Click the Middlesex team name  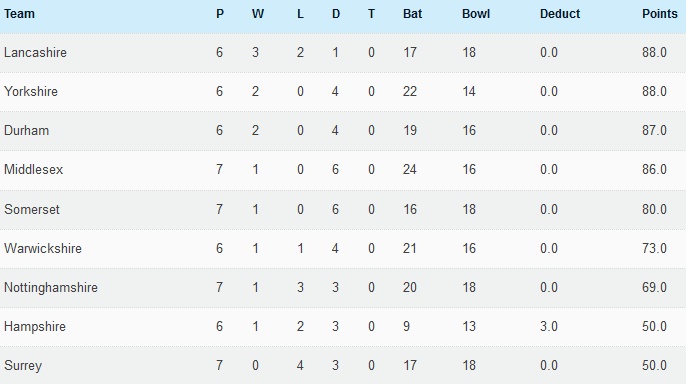(x=33, y=169)
